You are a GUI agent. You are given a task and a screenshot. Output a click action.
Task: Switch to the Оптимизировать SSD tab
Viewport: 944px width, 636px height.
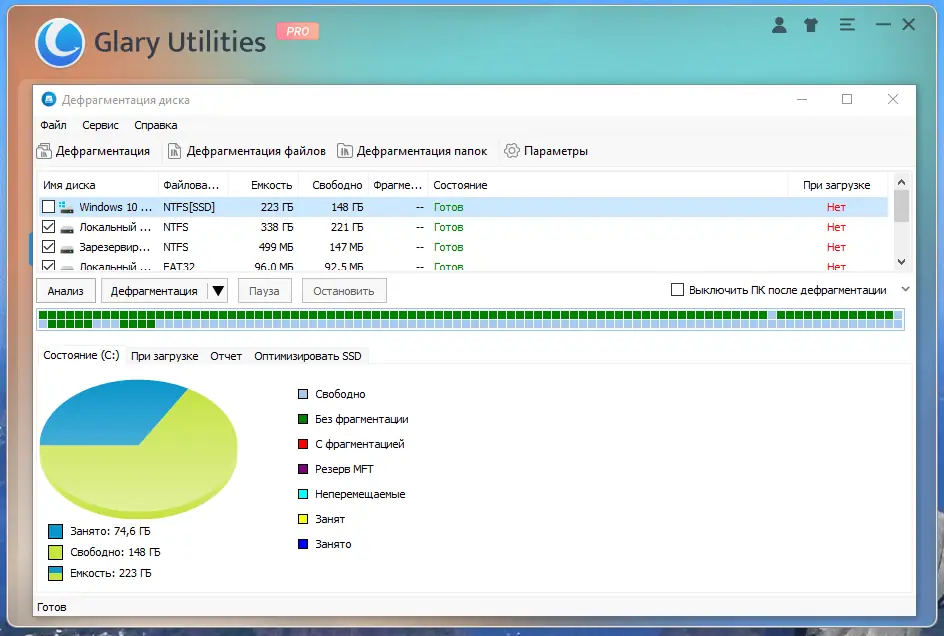pos(308,356)
